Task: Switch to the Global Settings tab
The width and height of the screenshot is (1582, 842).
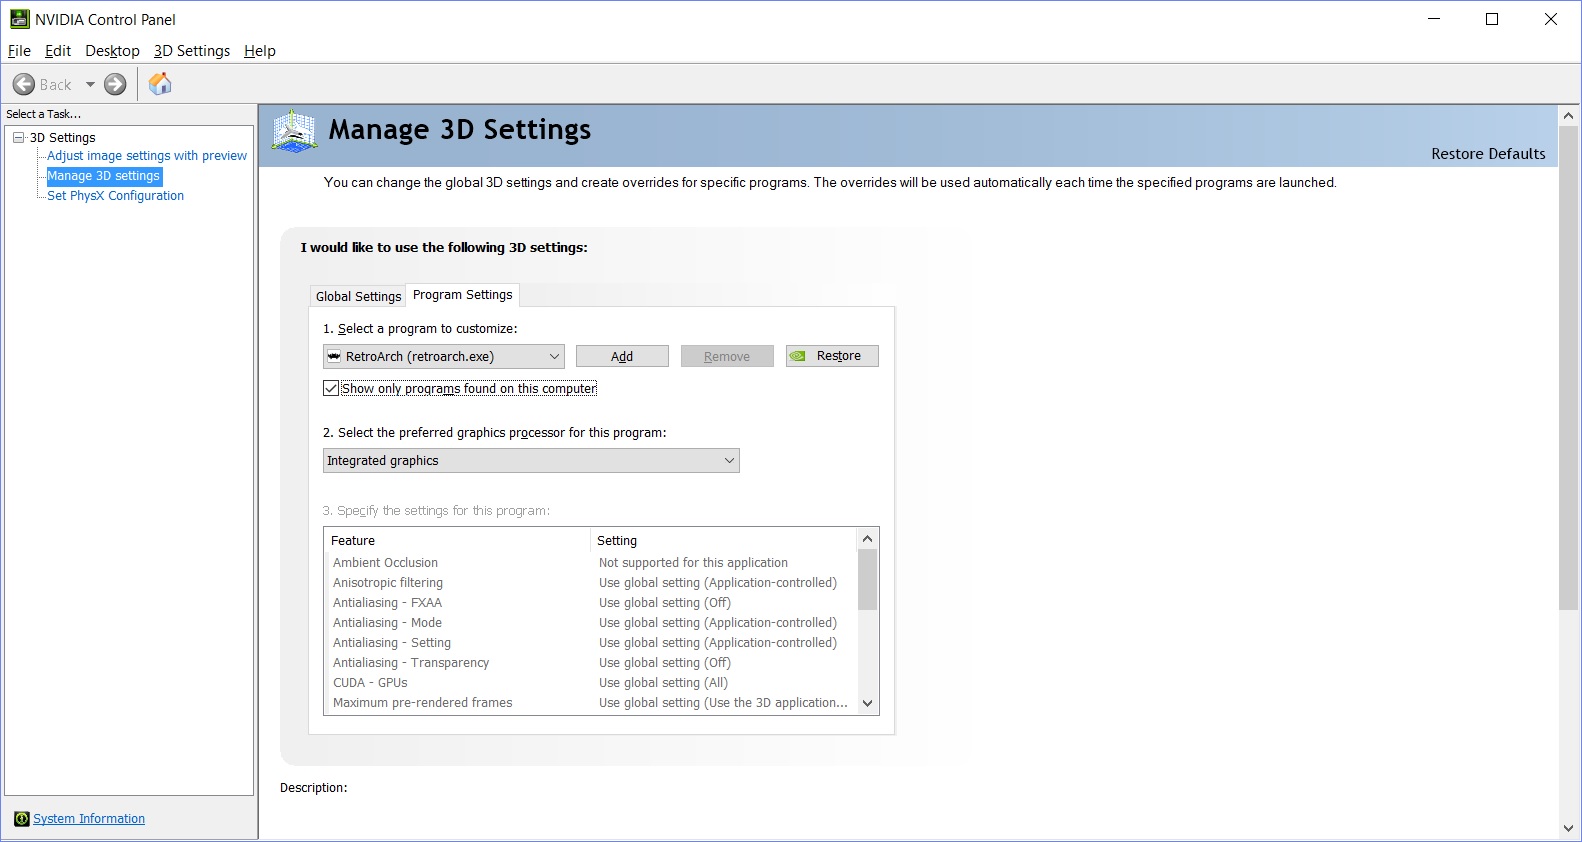Action: (358, 297)
